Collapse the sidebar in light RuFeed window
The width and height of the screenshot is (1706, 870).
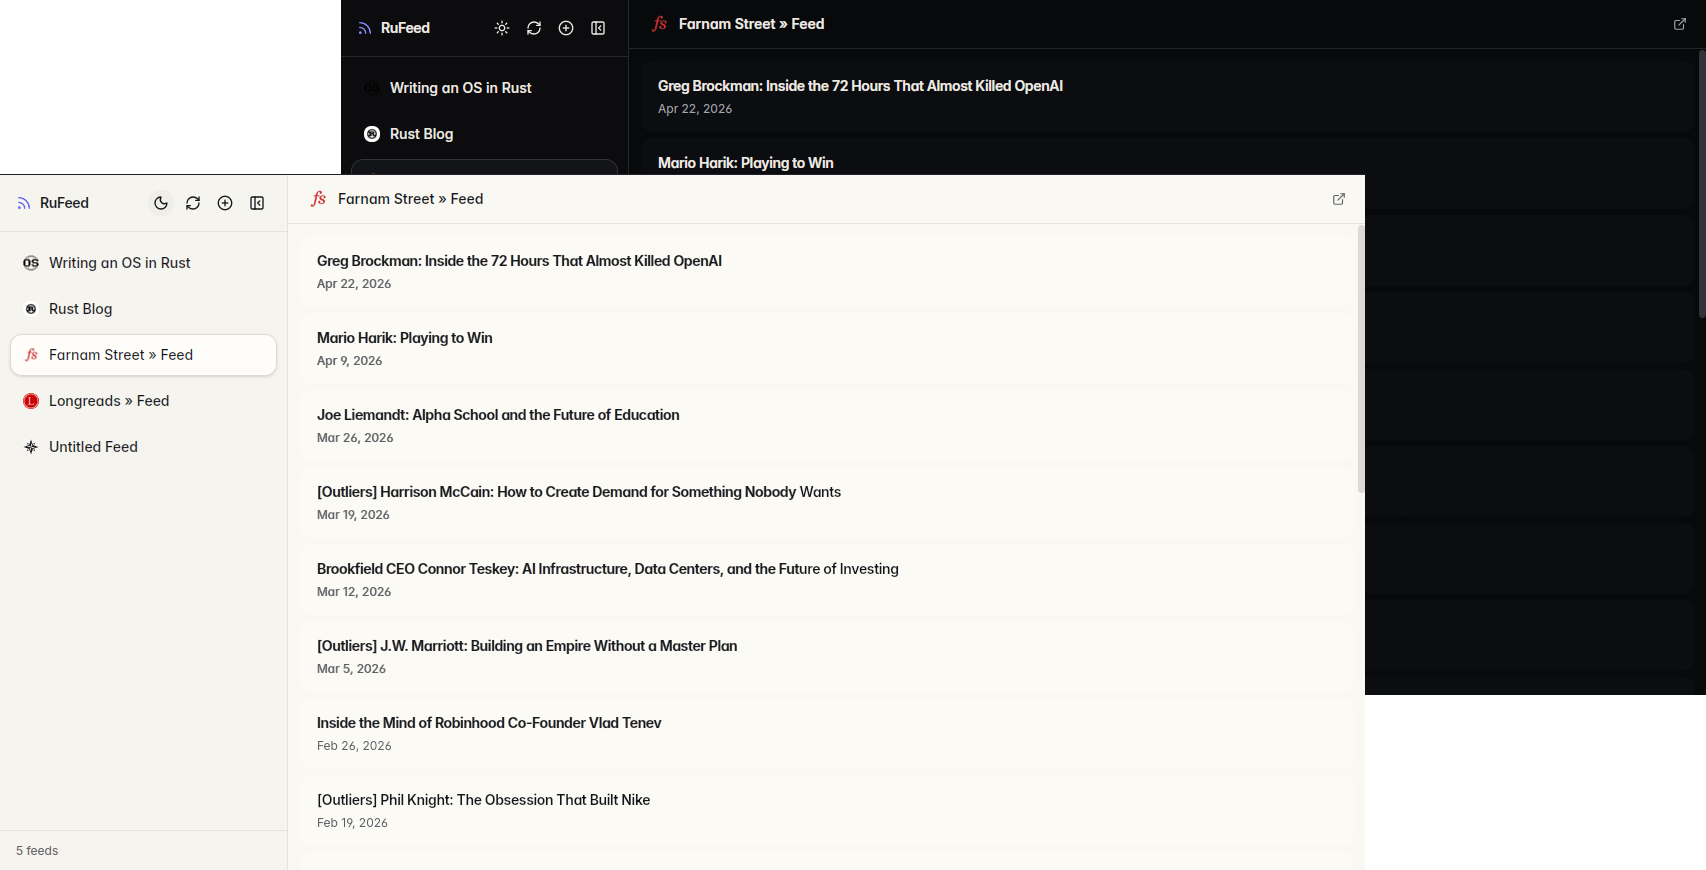click(257, 203)
